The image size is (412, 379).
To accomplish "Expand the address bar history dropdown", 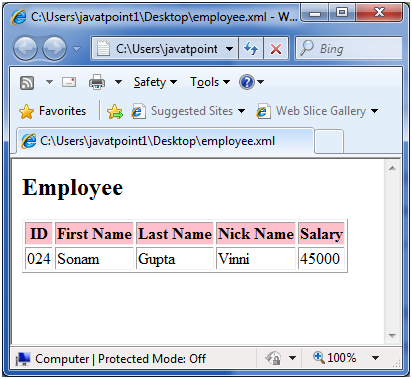I will [229, 49].
